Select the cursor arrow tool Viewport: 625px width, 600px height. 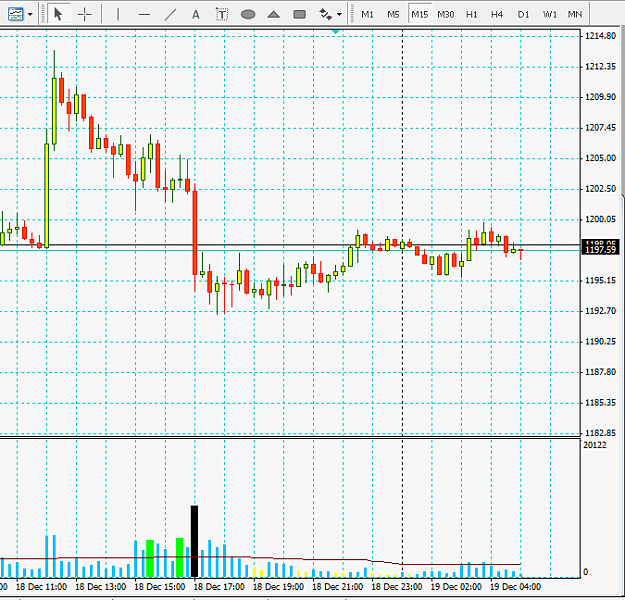[x=58, y=14]
